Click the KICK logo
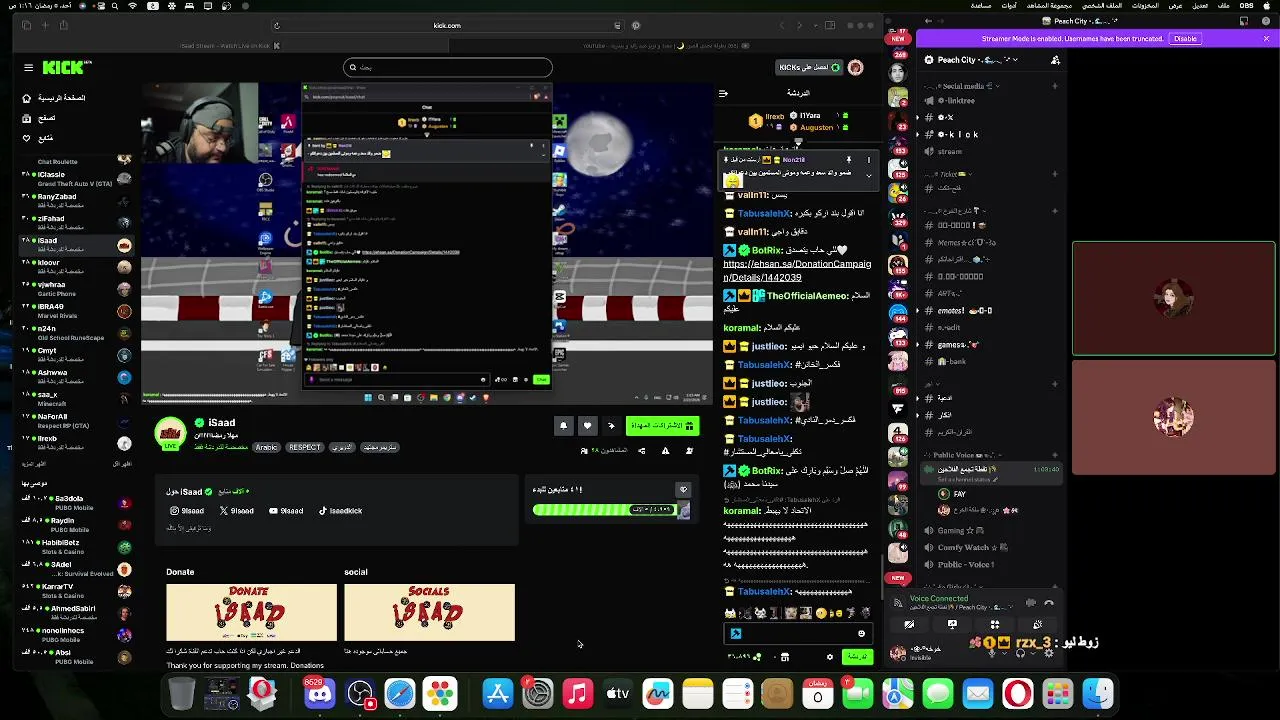Screen dimensions: 1280x720 click(65, 68)
